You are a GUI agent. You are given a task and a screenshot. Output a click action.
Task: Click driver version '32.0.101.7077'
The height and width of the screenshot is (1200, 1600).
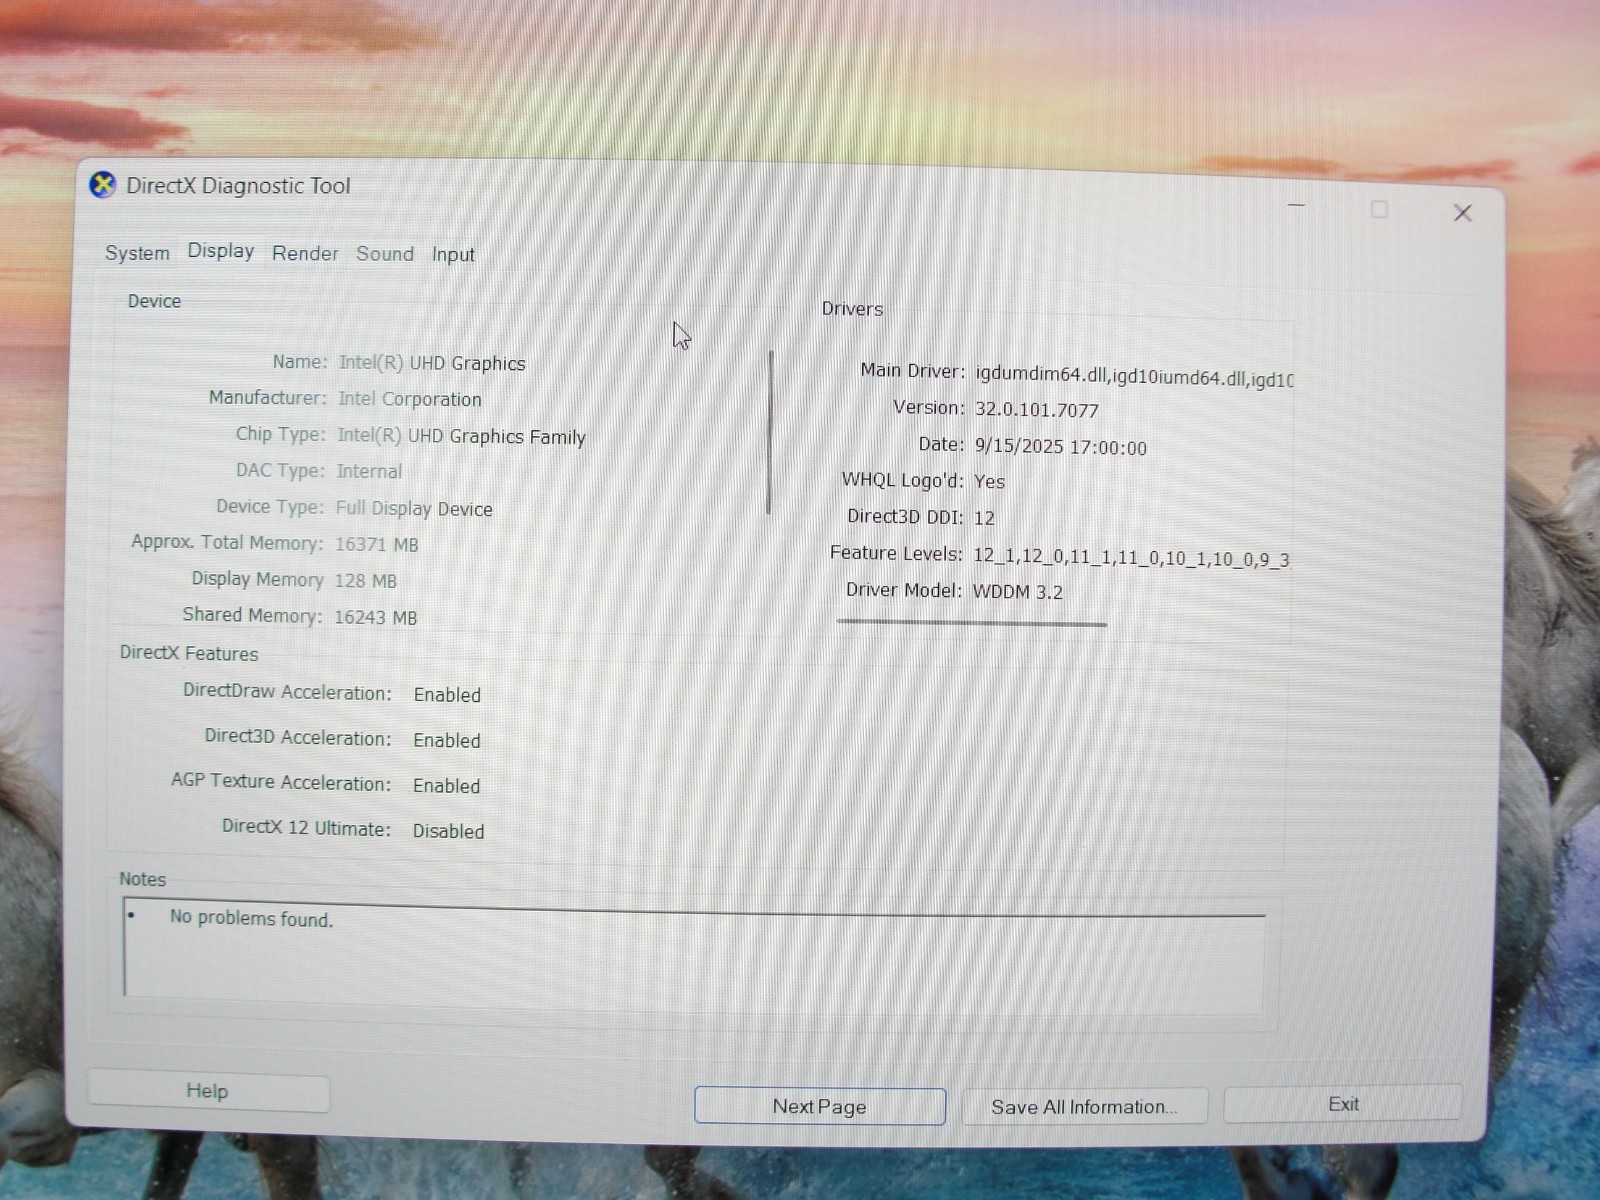pyautogui.click(x=1037, y=410)
